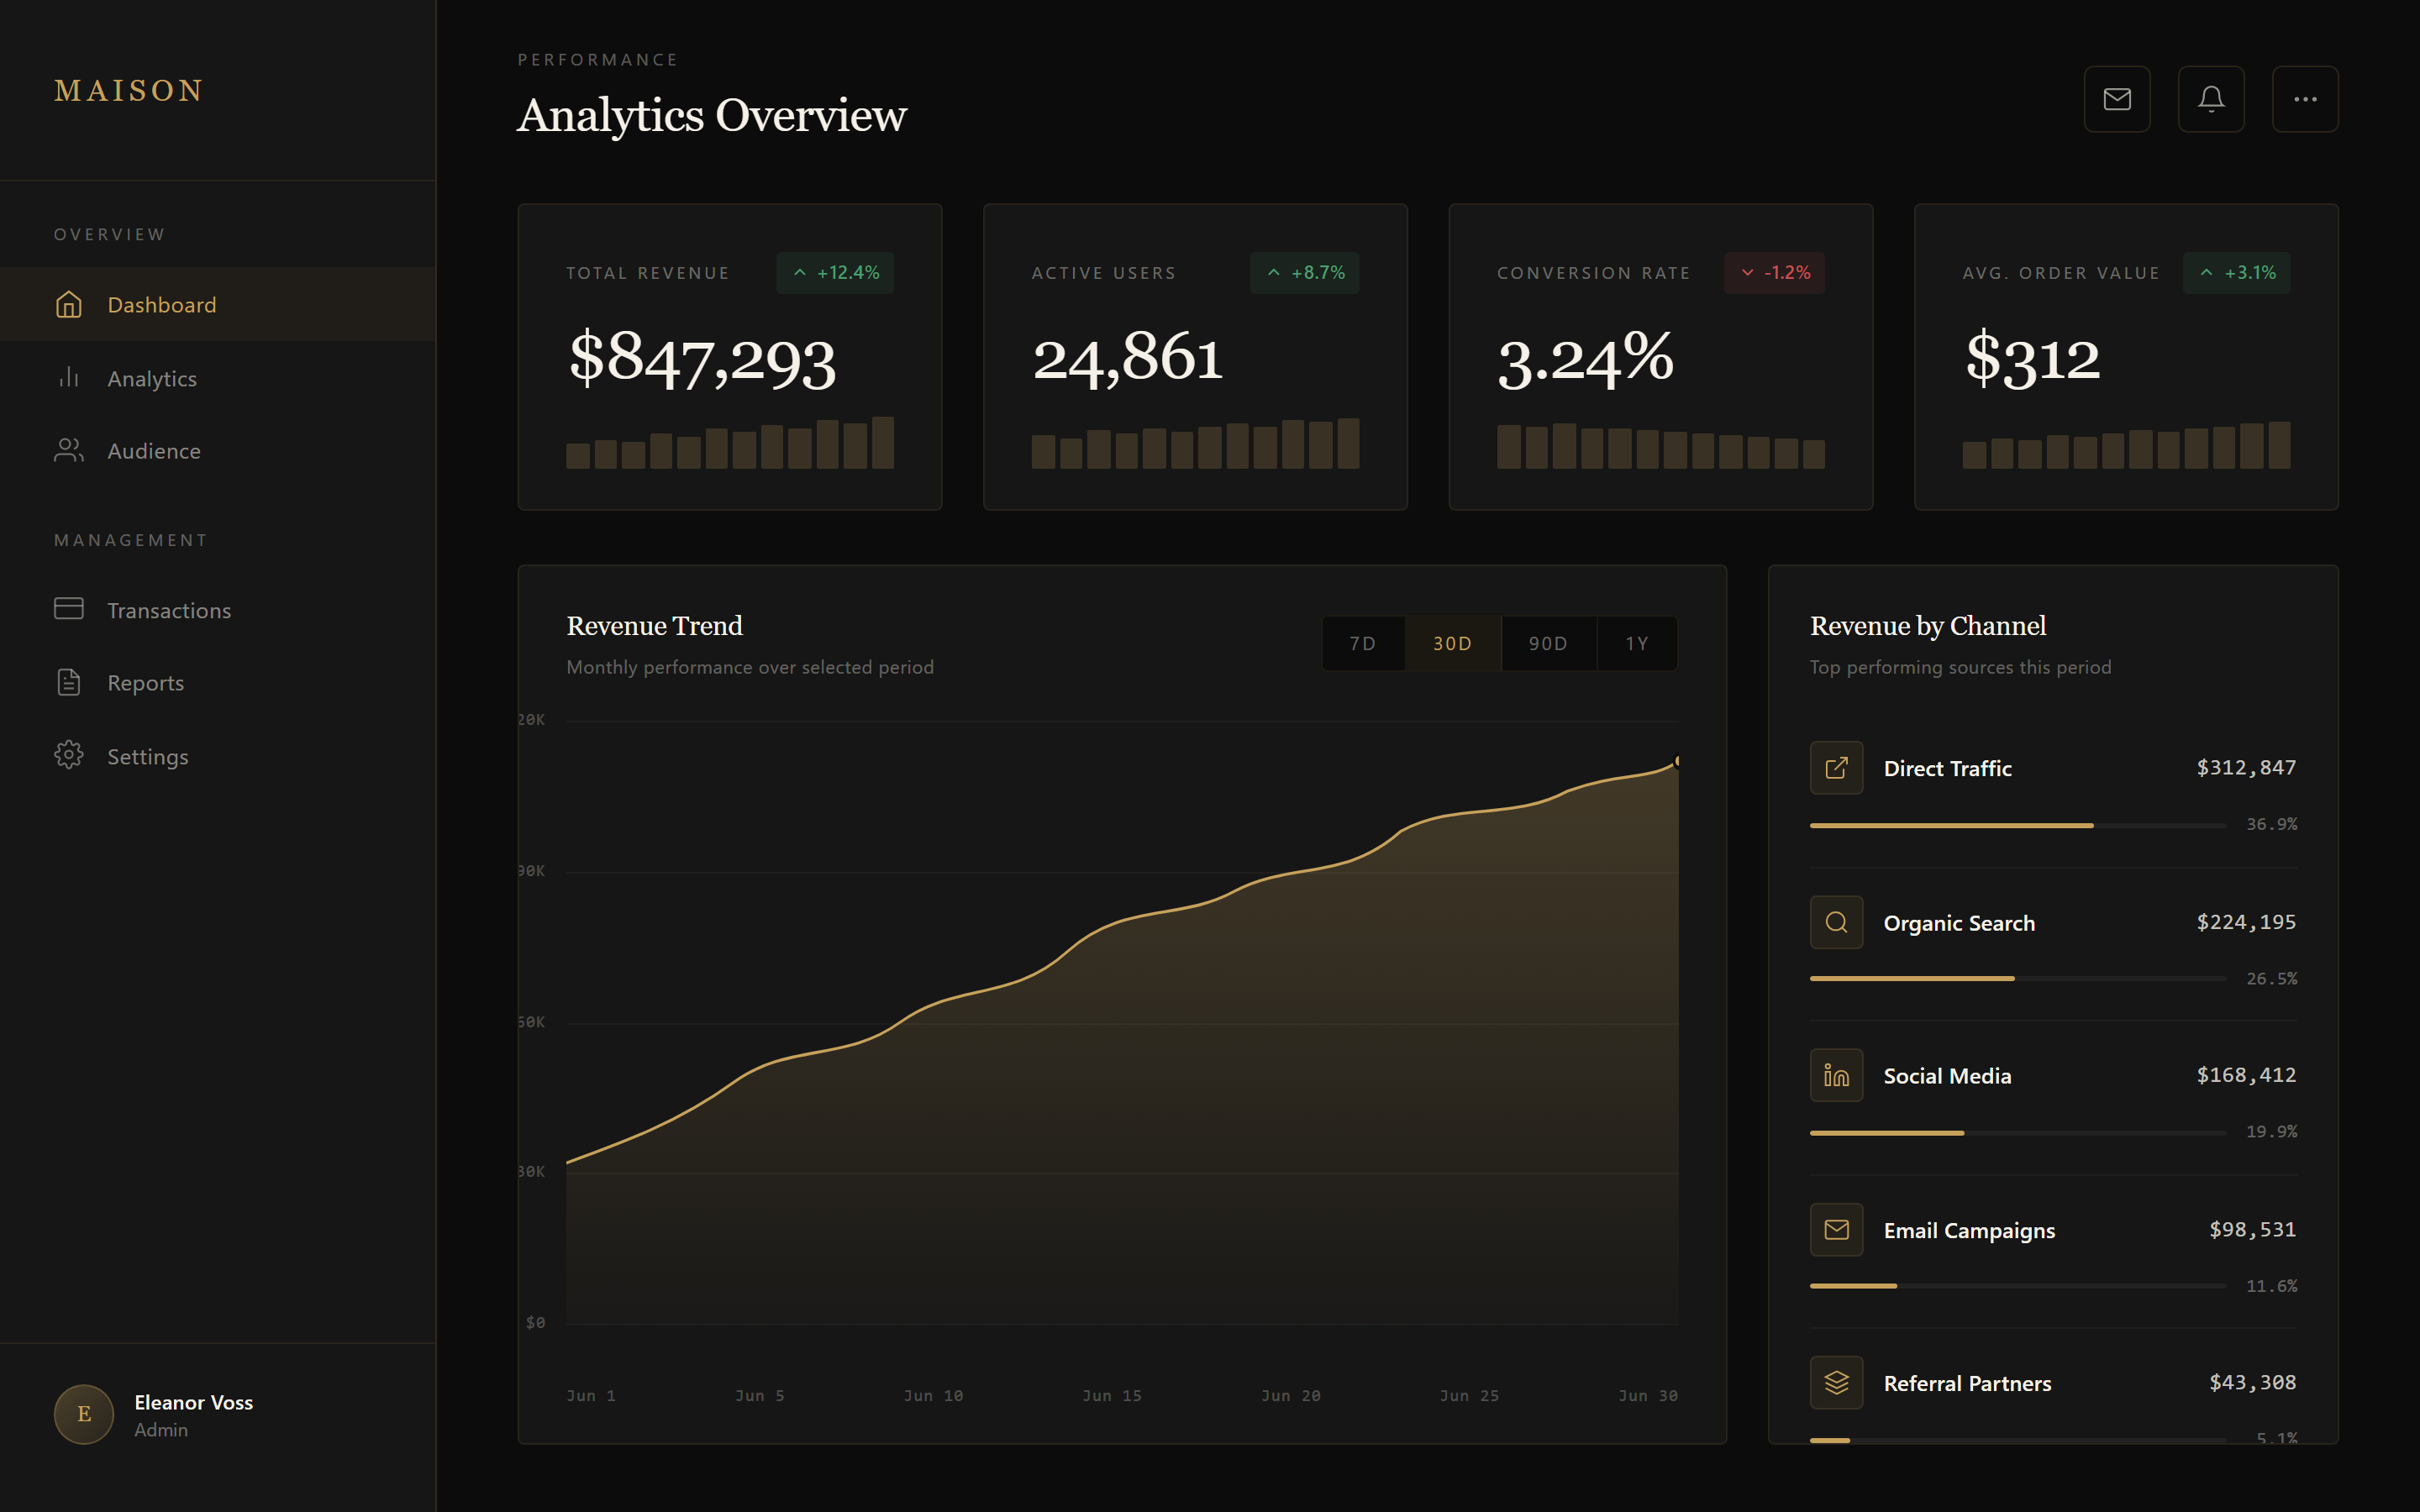This screenshot has height=1512, width=2420.
Task: Click the Total Revenue mini bar chart
Action: 730,442
